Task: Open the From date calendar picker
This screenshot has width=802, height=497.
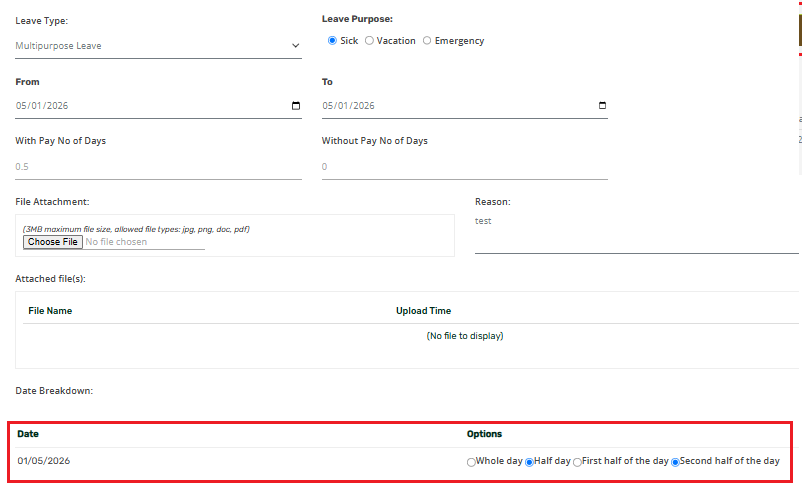Action: 296,106
